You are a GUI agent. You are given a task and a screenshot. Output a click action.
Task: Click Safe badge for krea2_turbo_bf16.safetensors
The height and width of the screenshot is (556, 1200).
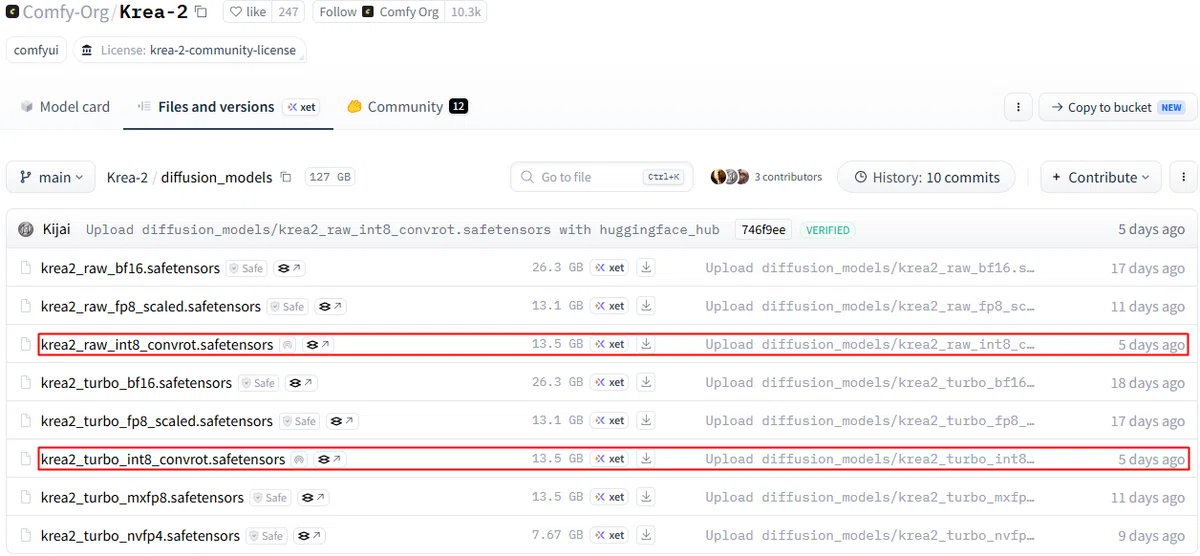[258, 383]
